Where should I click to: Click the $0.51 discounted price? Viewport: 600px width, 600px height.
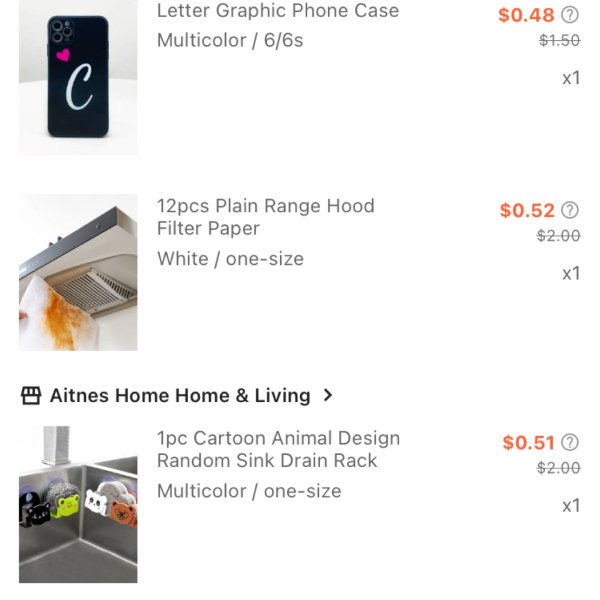click(x=528, y=443)
